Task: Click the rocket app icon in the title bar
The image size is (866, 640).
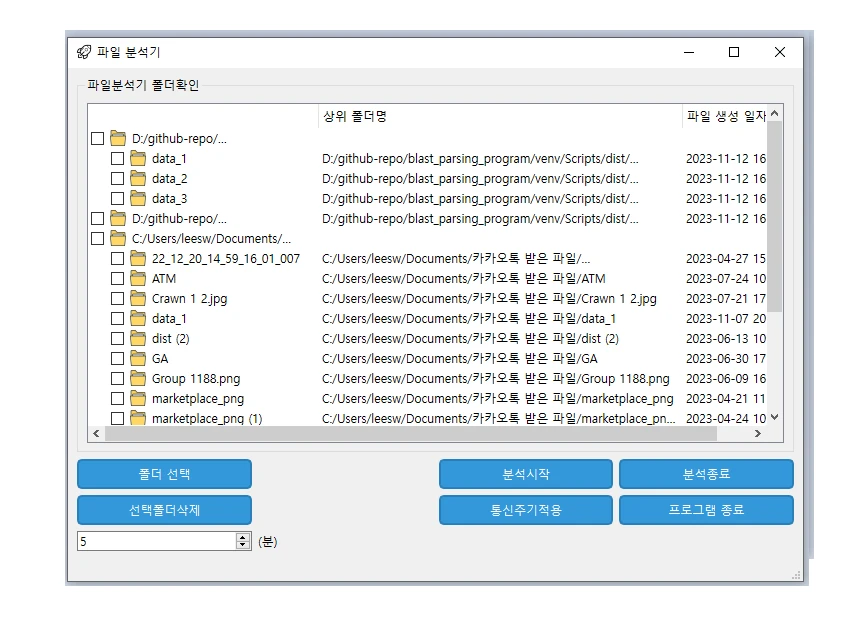Action: (82, 52)
